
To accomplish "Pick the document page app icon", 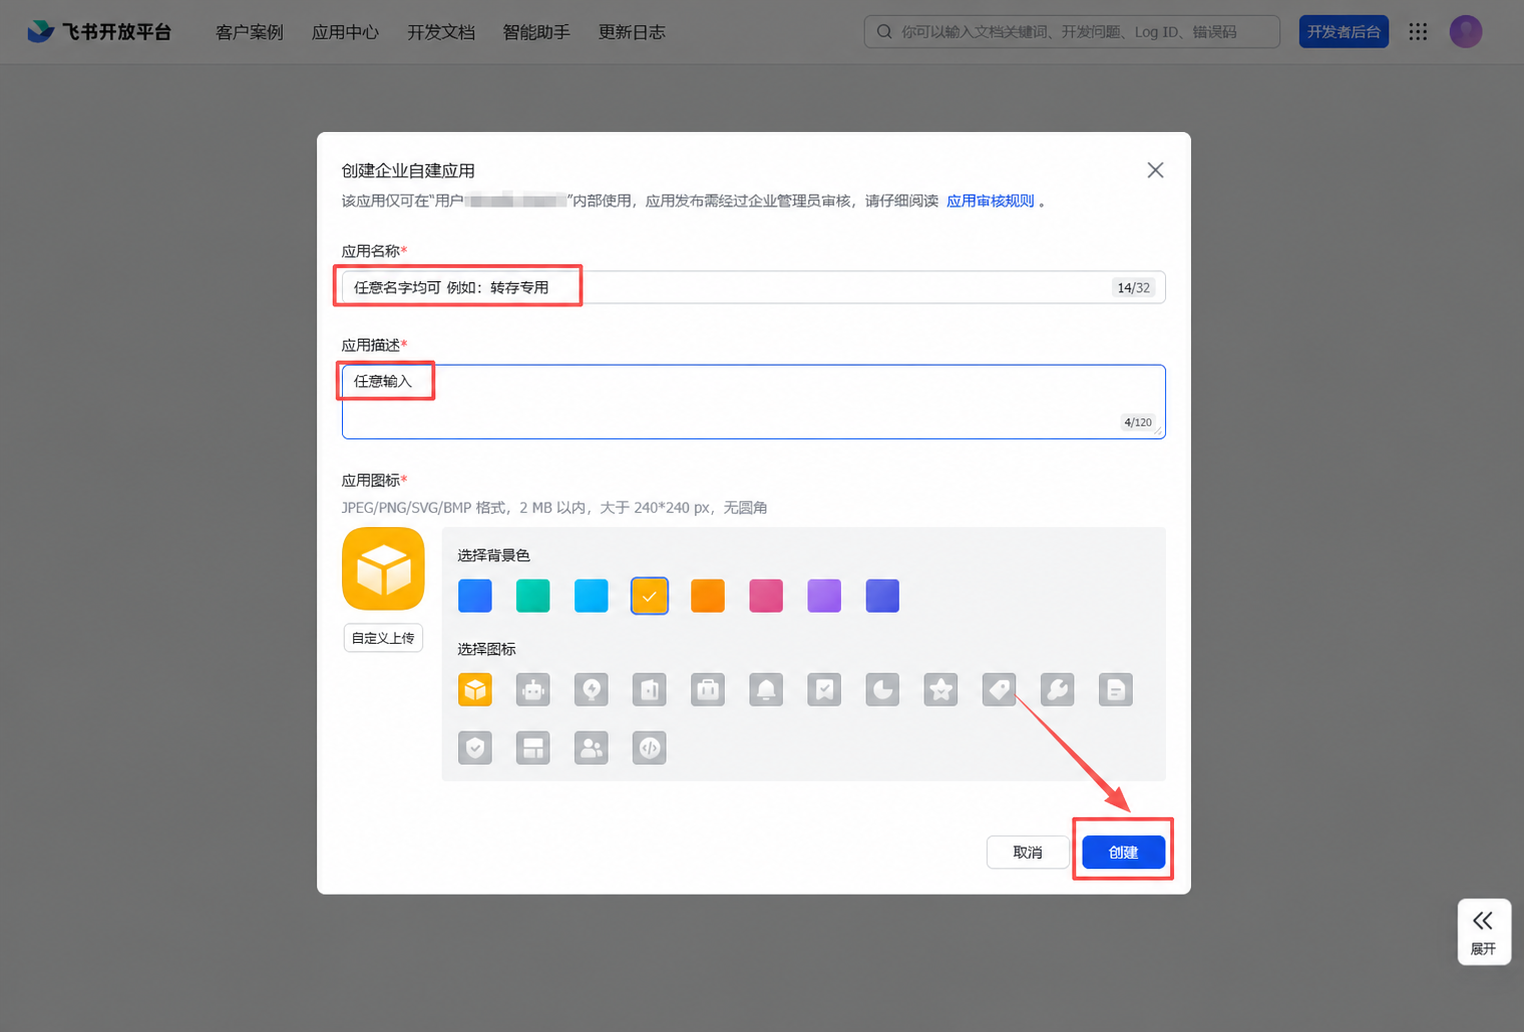I will 1116,690.
